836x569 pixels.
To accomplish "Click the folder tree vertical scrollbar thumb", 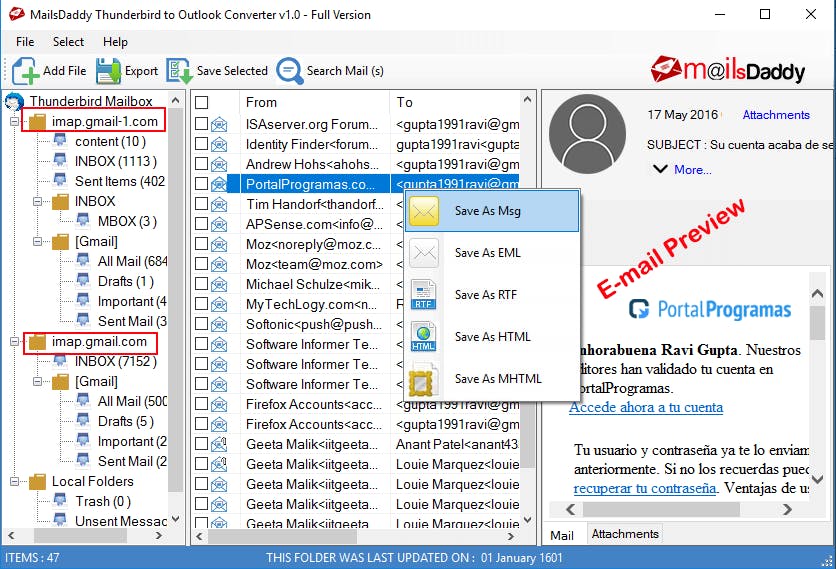I will [x=175, y=299].
